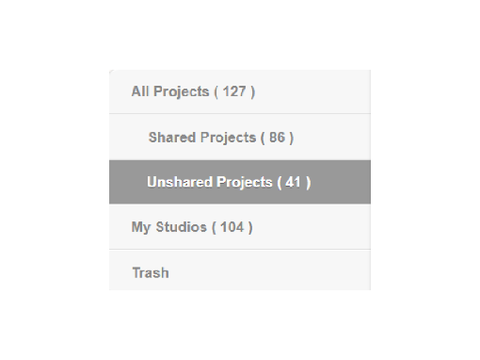This screenshot has width=480, height=360.
Task: Show all 127 projects
Action: pyautogui.click(x=240, y=92)
